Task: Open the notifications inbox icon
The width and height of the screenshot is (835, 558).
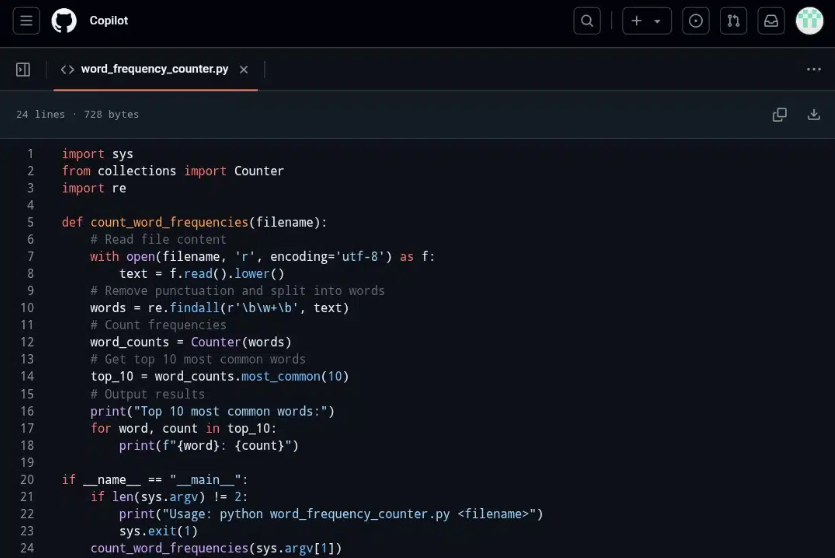Action: tap(771, 21)
